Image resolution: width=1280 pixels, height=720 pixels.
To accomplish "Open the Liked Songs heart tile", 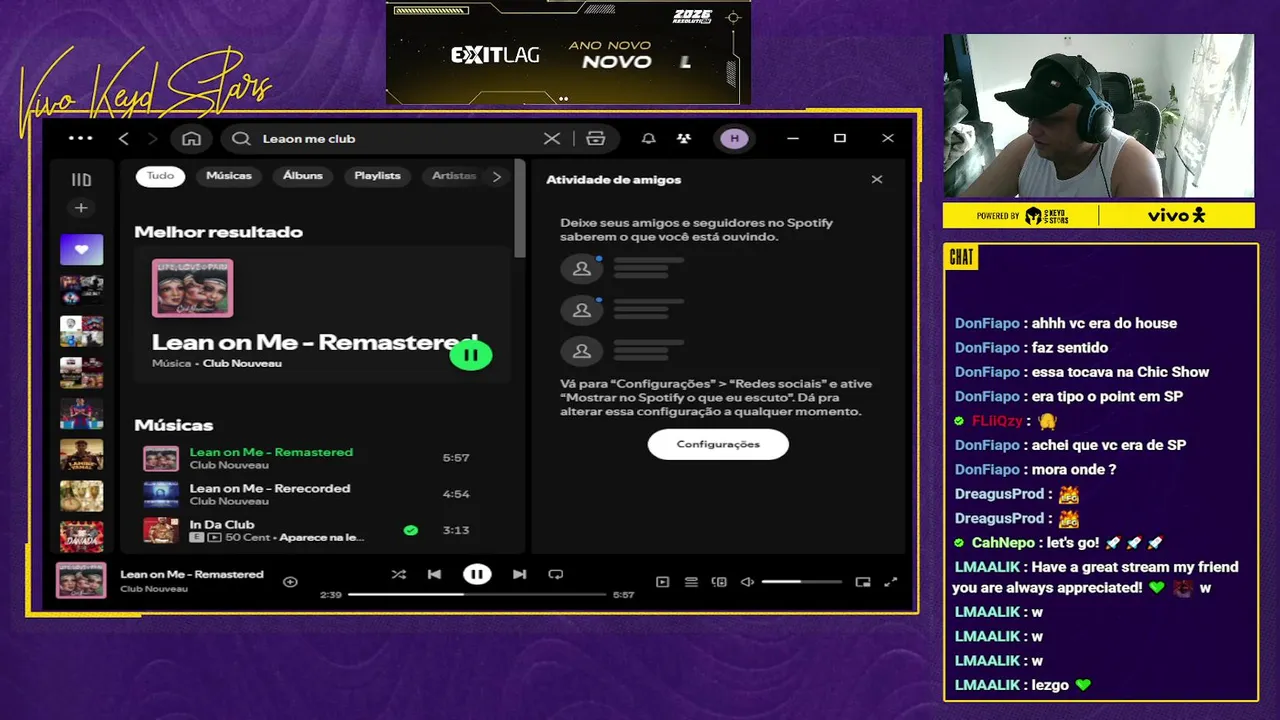I will [x=81, y=249].
